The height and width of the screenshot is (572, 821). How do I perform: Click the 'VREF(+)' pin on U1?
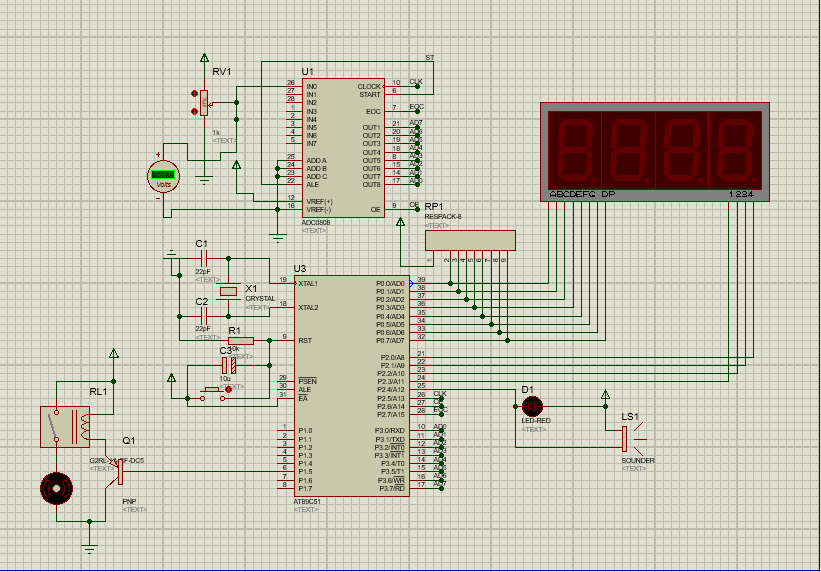tap(319, 202)
